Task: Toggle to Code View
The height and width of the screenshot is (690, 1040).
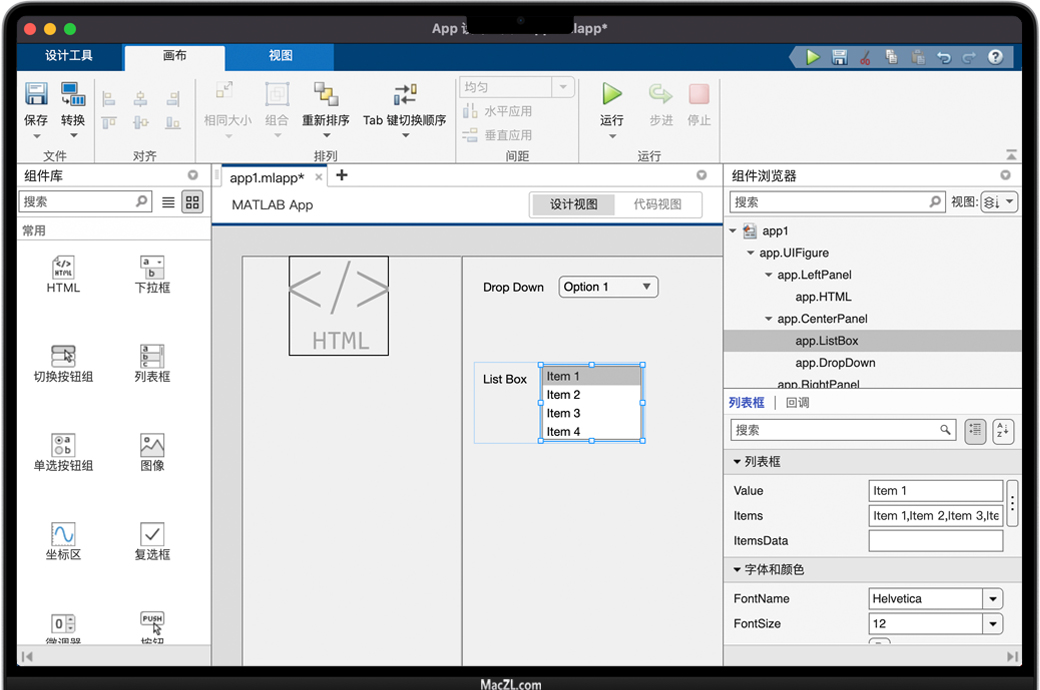Action: tap(657, 204)
